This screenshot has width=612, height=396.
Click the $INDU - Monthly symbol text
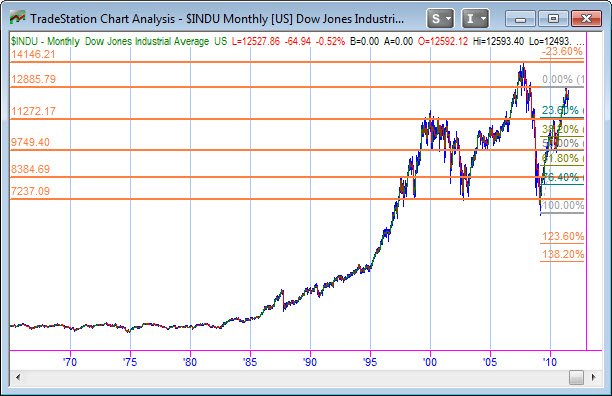point(45,41)
